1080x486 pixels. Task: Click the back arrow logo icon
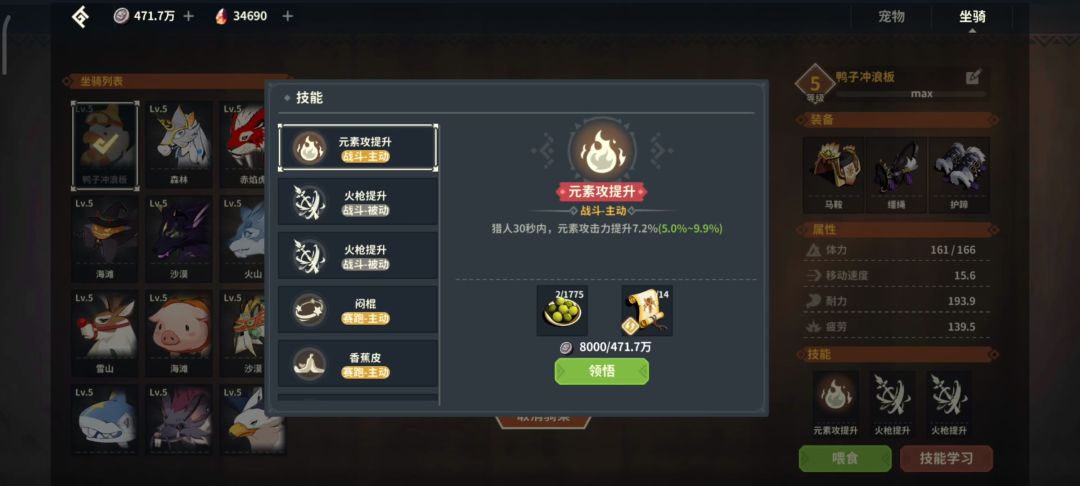[81, 17]
